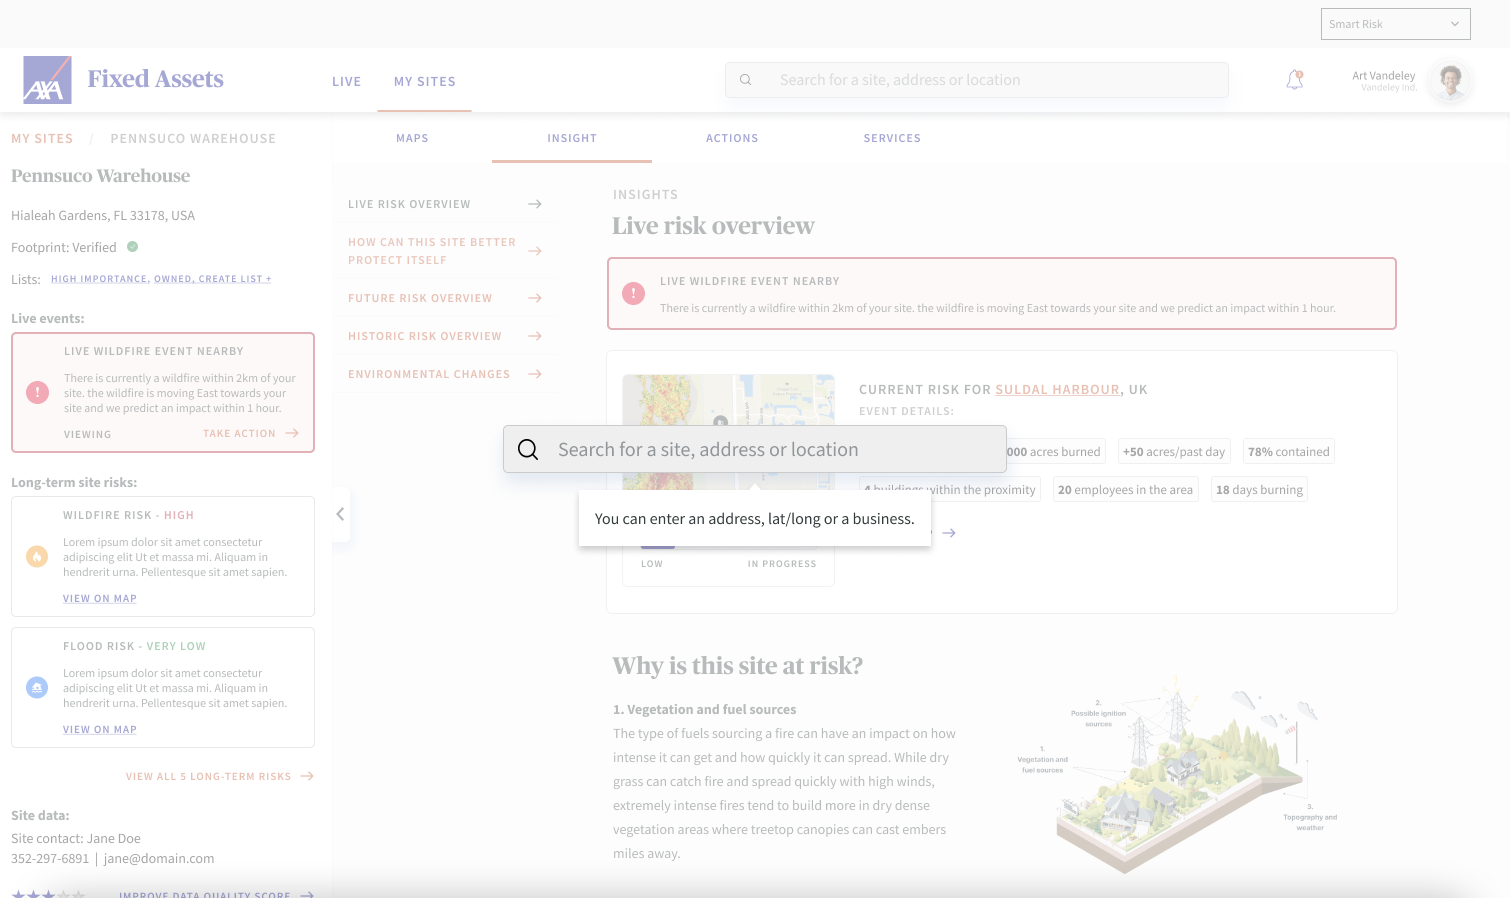Click arrow next to Historic Risk Overview
1510x898 pixels.
coord(535,336)
